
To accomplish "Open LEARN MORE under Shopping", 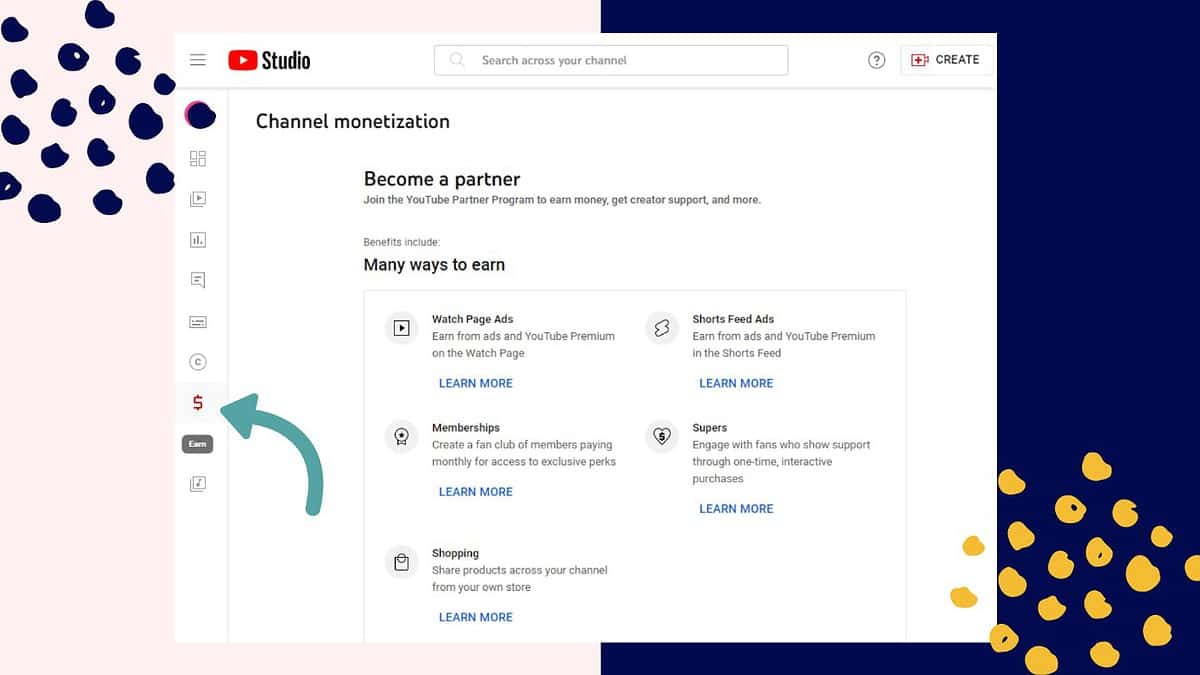I will 476,617.
